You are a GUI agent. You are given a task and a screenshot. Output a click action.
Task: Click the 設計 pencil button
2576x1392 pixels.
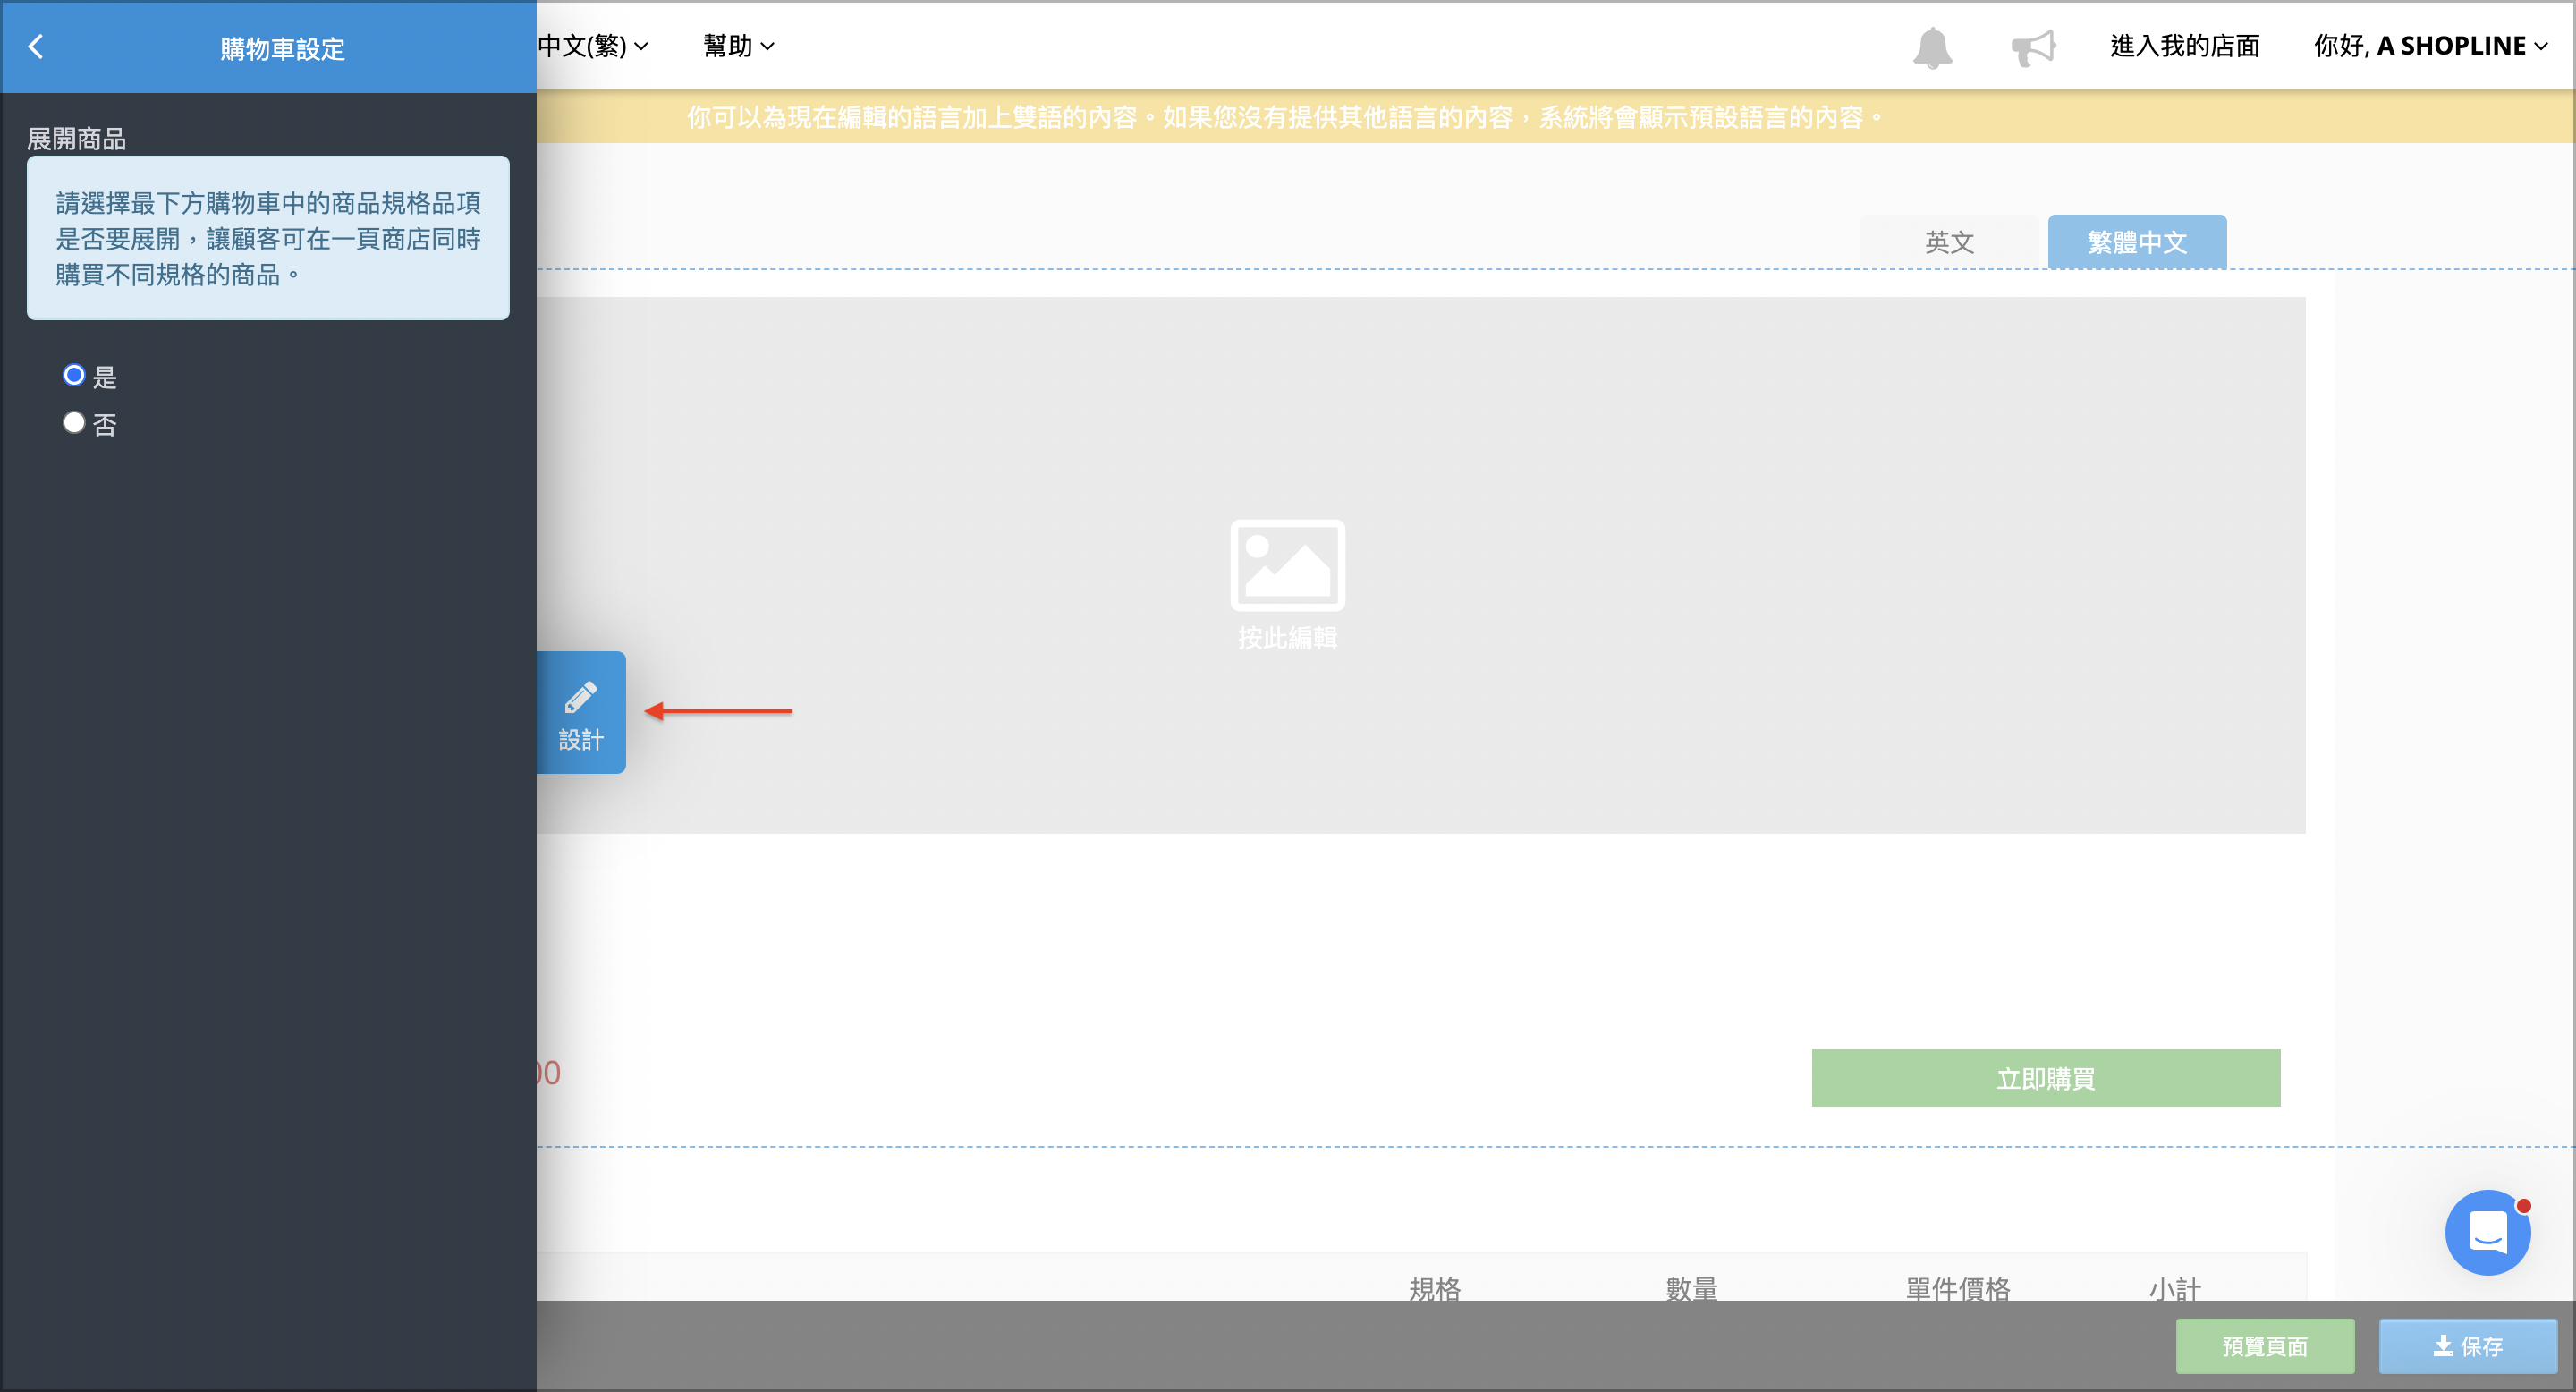581,712
